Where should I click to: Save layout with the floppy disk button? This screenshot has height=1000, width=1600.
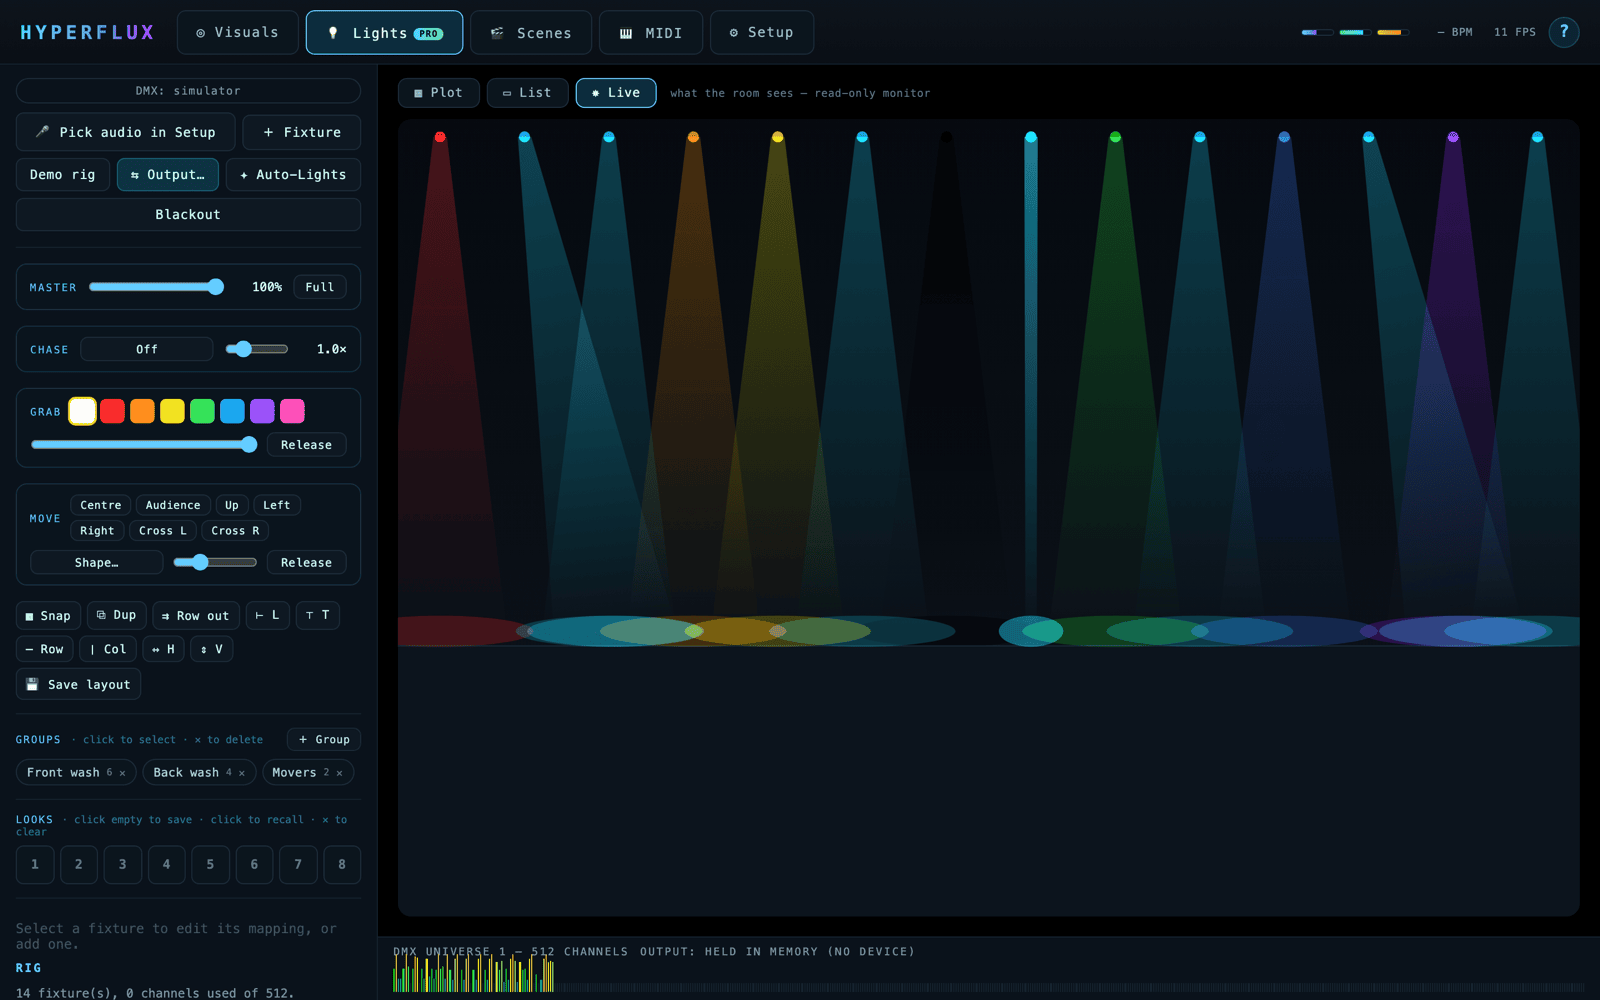tap(79, 684)
